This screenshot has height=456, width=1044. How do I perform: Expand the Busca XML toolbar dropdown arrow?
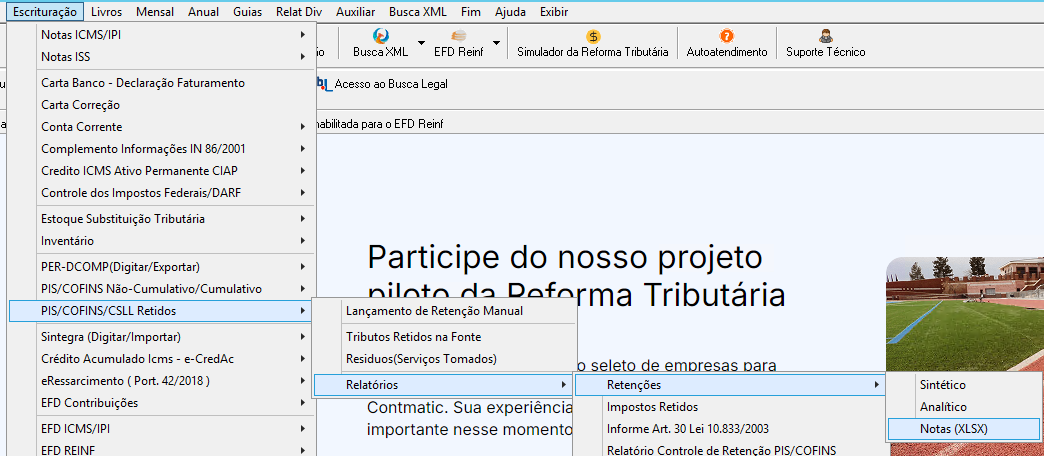click(x=421, y=44)
